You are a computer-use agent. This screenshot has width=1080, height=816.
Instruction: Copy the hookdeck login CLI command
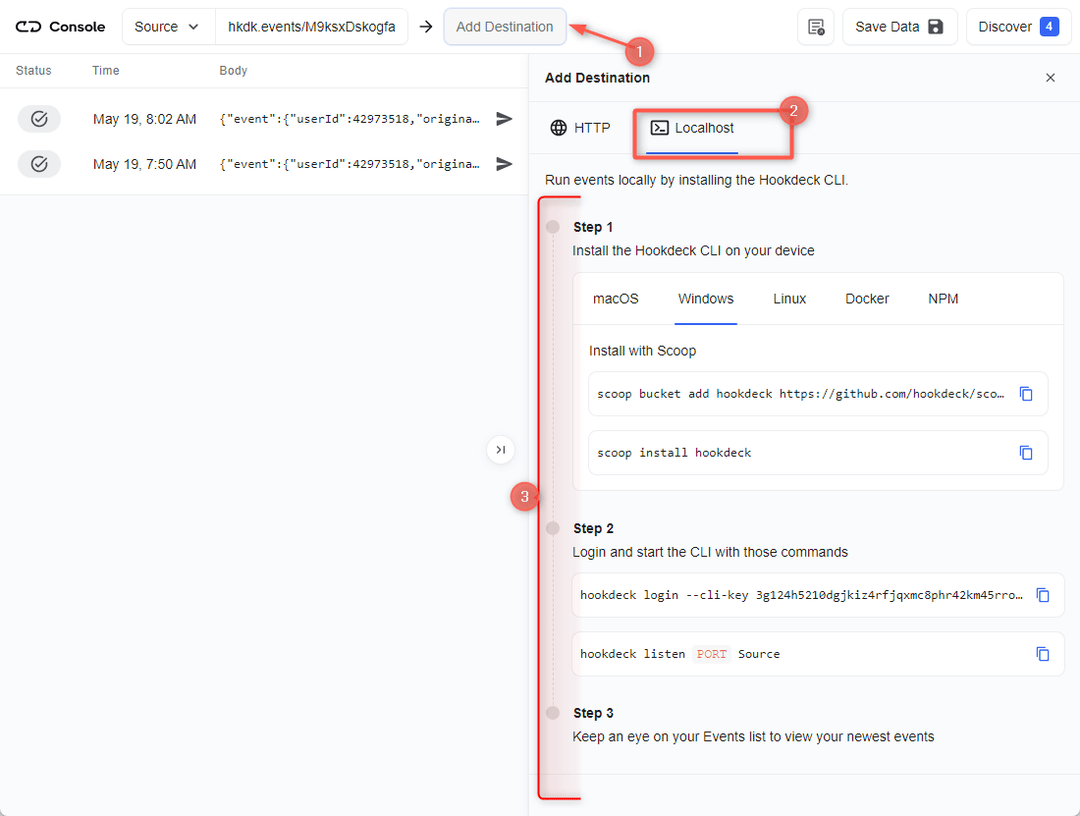1043,595
